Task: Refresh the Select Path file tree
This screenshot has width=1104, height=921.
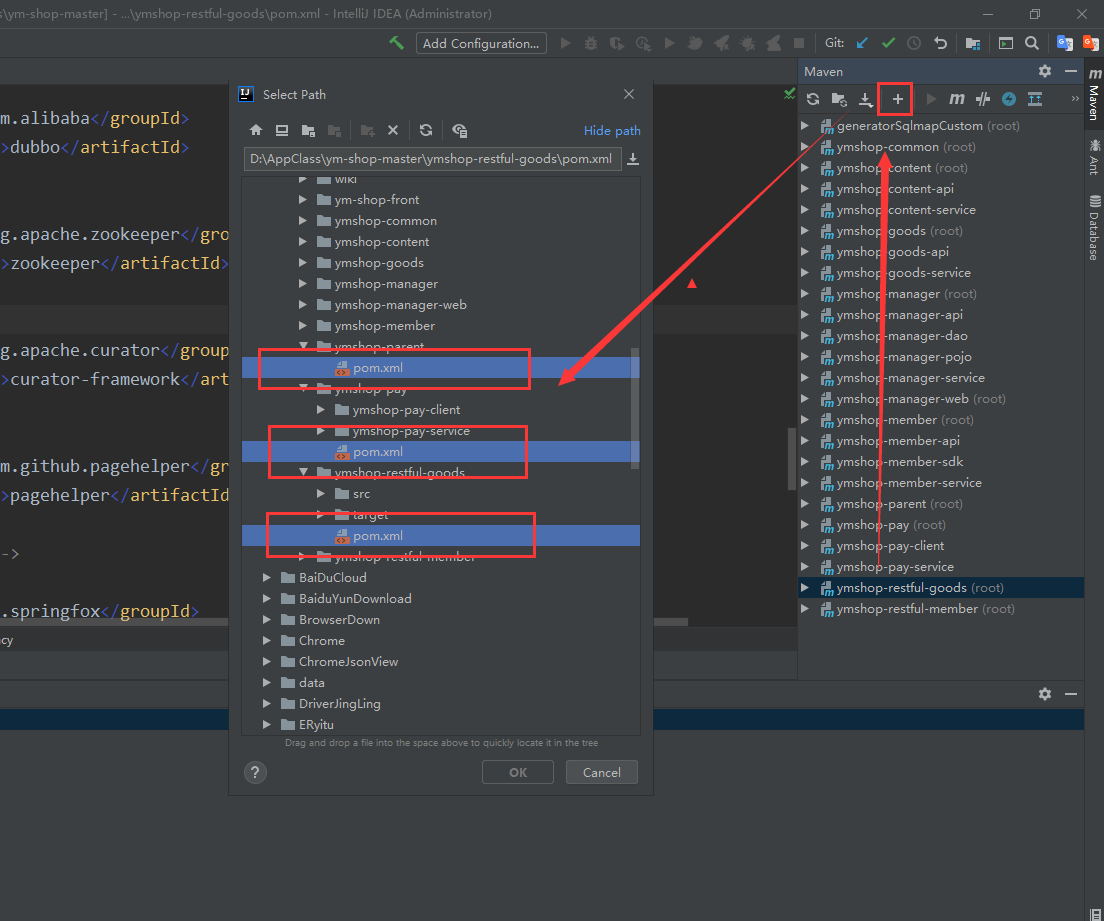Action: tap(425, 130)
